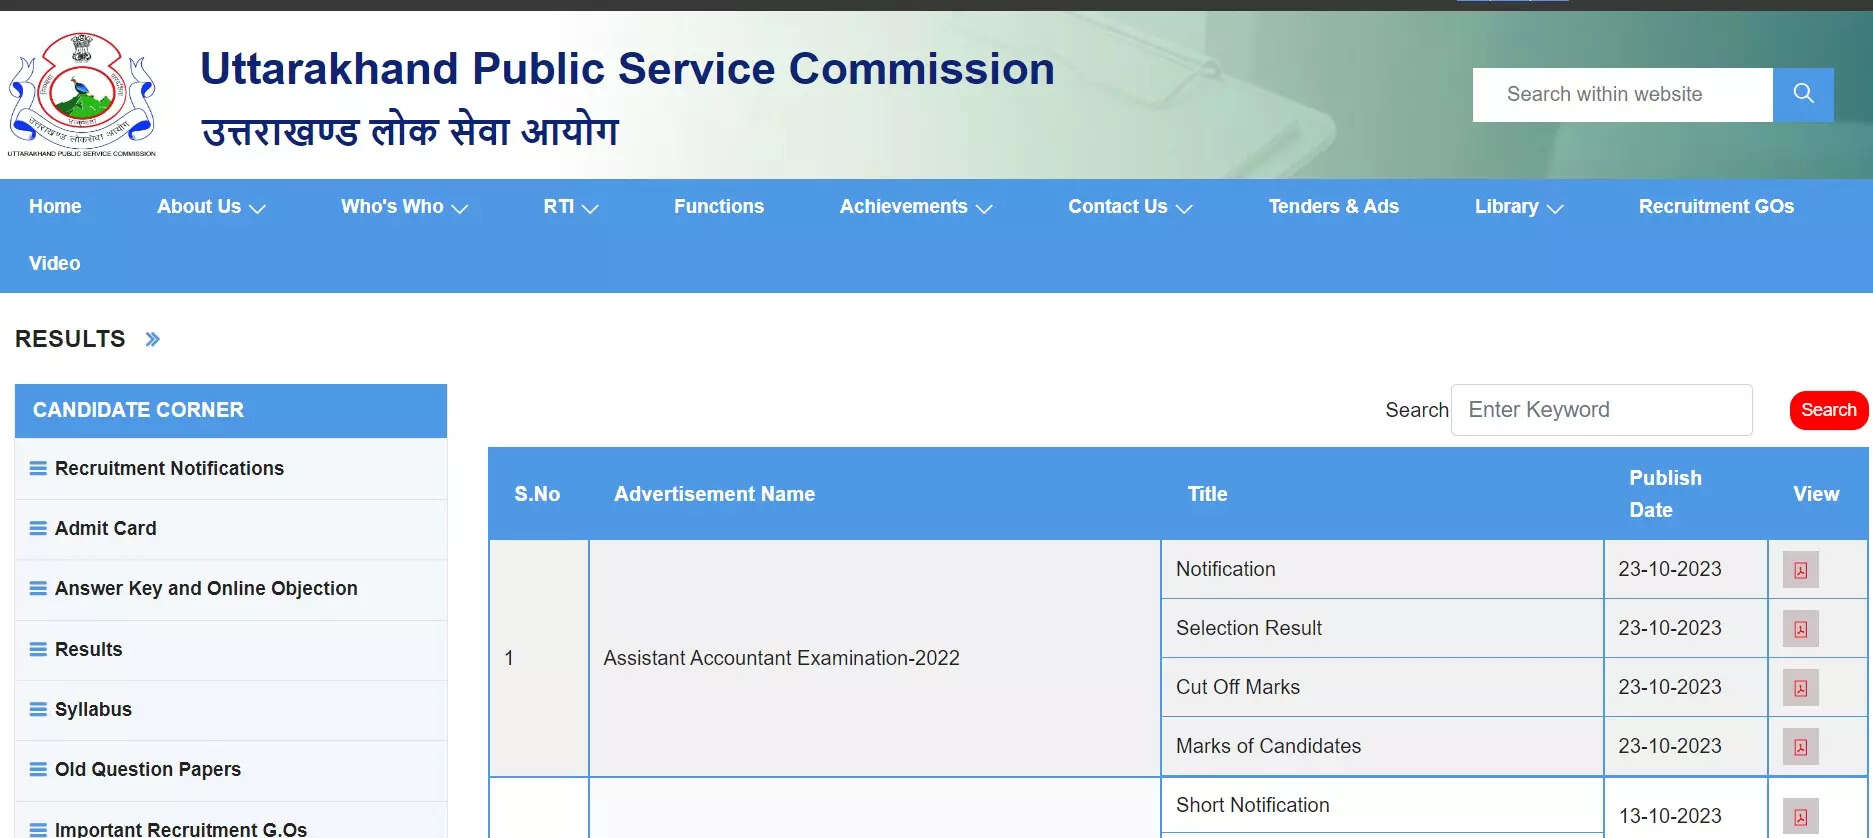Expand the Achievements dropdown
This screenshot has width=1873, height=838.
tap(915, 207)
